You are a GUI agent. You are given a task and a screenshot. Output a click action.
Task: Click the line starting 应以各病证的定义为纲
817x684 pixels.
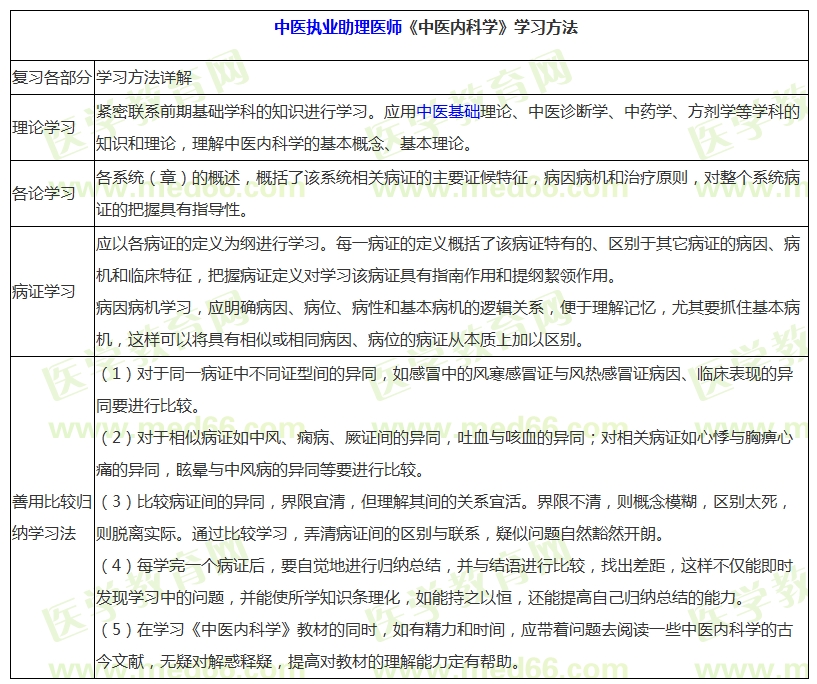coord(447,243)
